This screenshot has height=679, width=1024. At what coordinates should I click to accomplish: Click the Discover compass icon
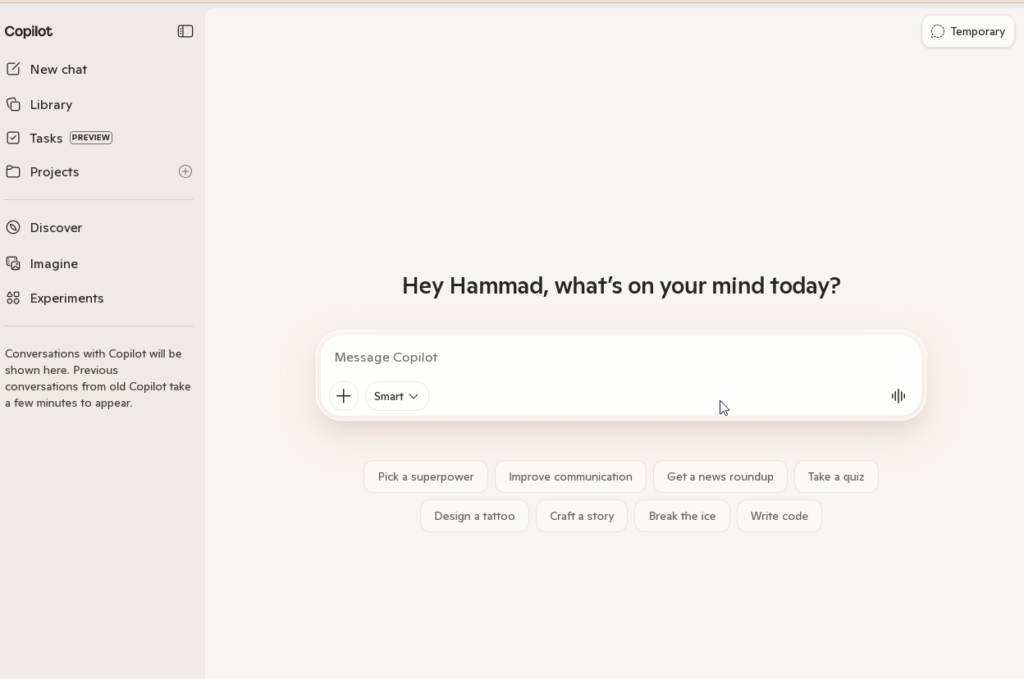coord(13,227)
